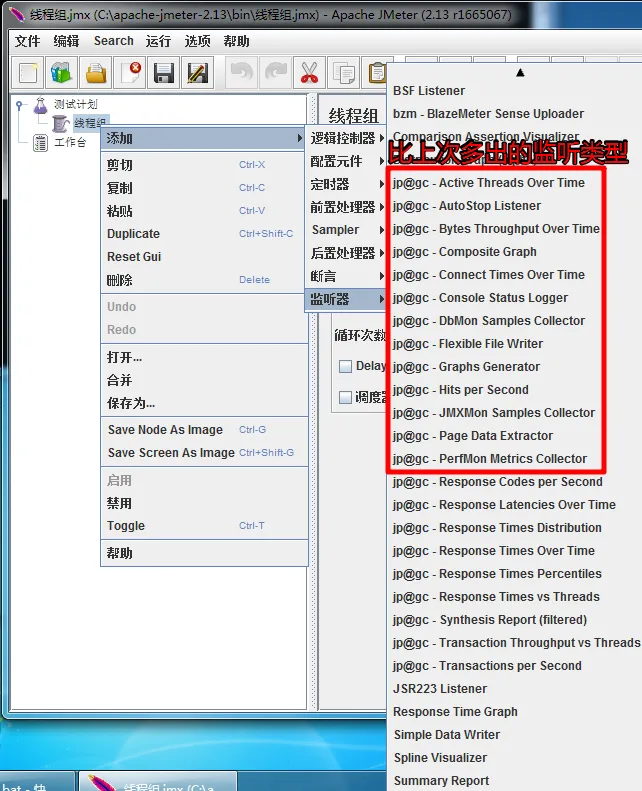The height and width of the screenshot is (791, 642).
Task: Click the Save floppy disk icon
Action: (x=164, y=73)
